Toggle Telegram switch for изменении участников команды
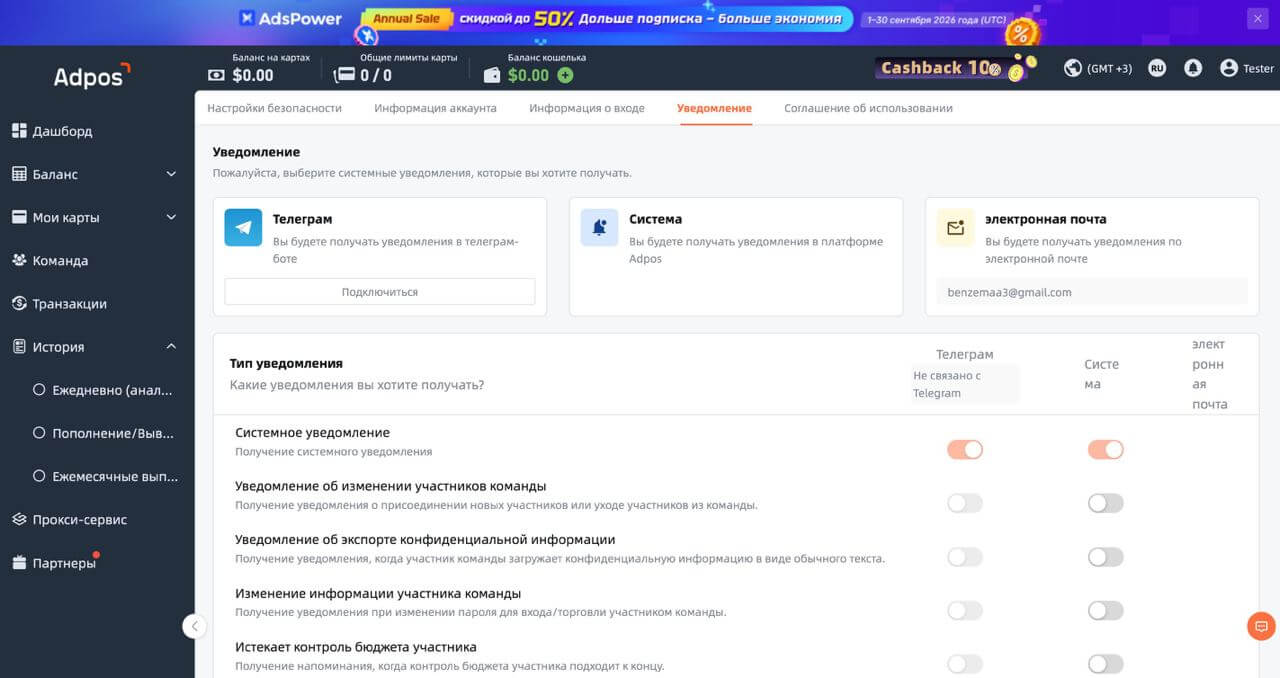 (965, 503)
